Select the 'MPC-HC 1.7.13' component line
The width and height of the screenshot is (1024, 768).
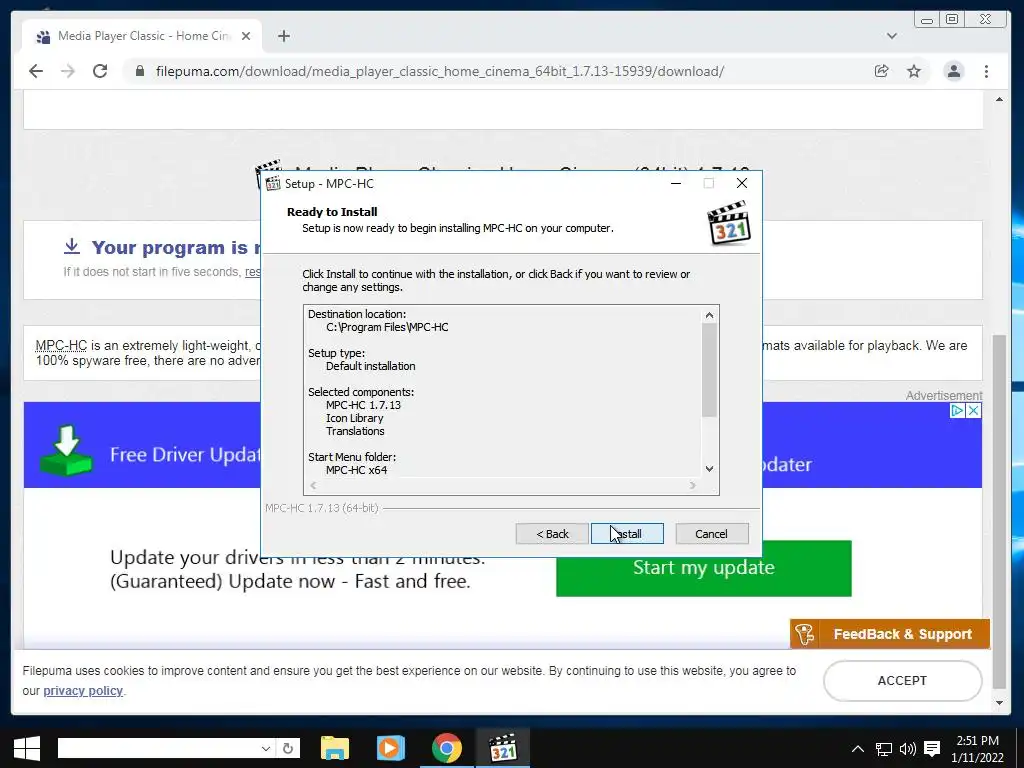(x=363, y=405)
